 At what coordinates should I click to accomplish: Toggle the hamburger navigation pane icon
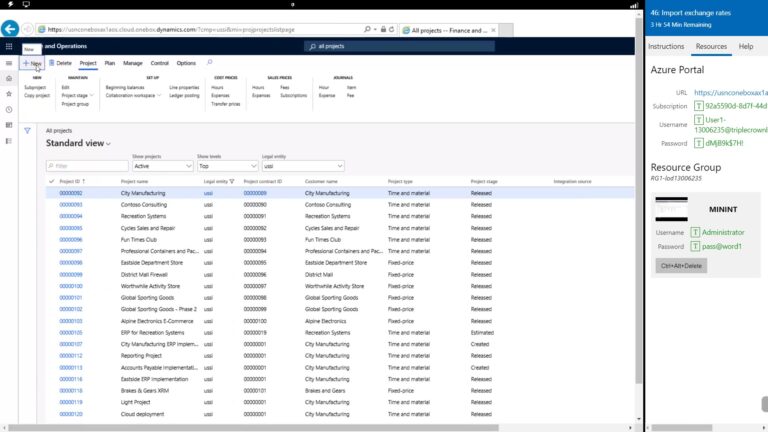click(x=9, y=63)
